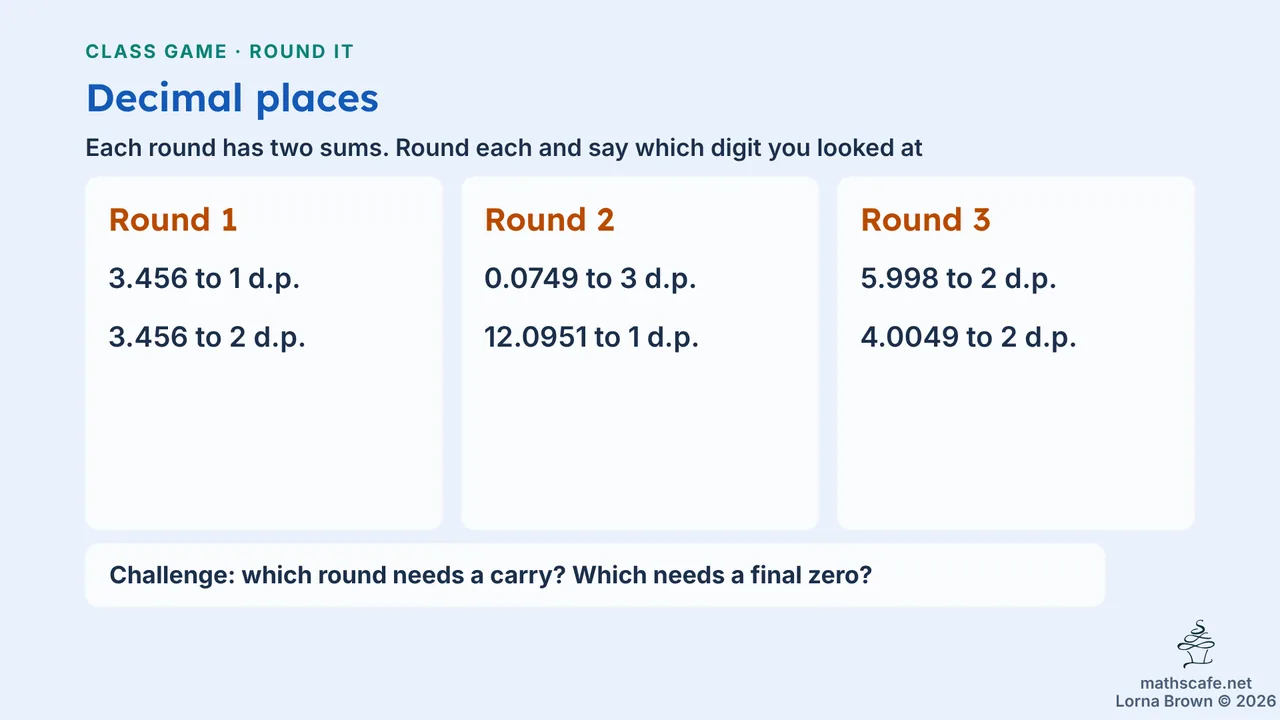Select the Round 2 heading
This screenshot has height=720, width=1280.
(x=549, y=220)
